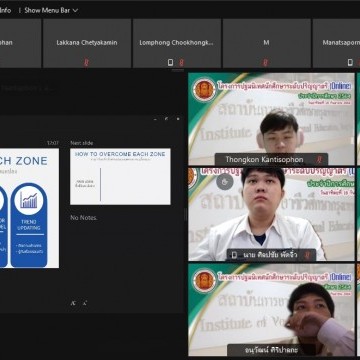The image size is (360, 360).
Task: Increase the presenter notes font size
Action: (73, 303)
